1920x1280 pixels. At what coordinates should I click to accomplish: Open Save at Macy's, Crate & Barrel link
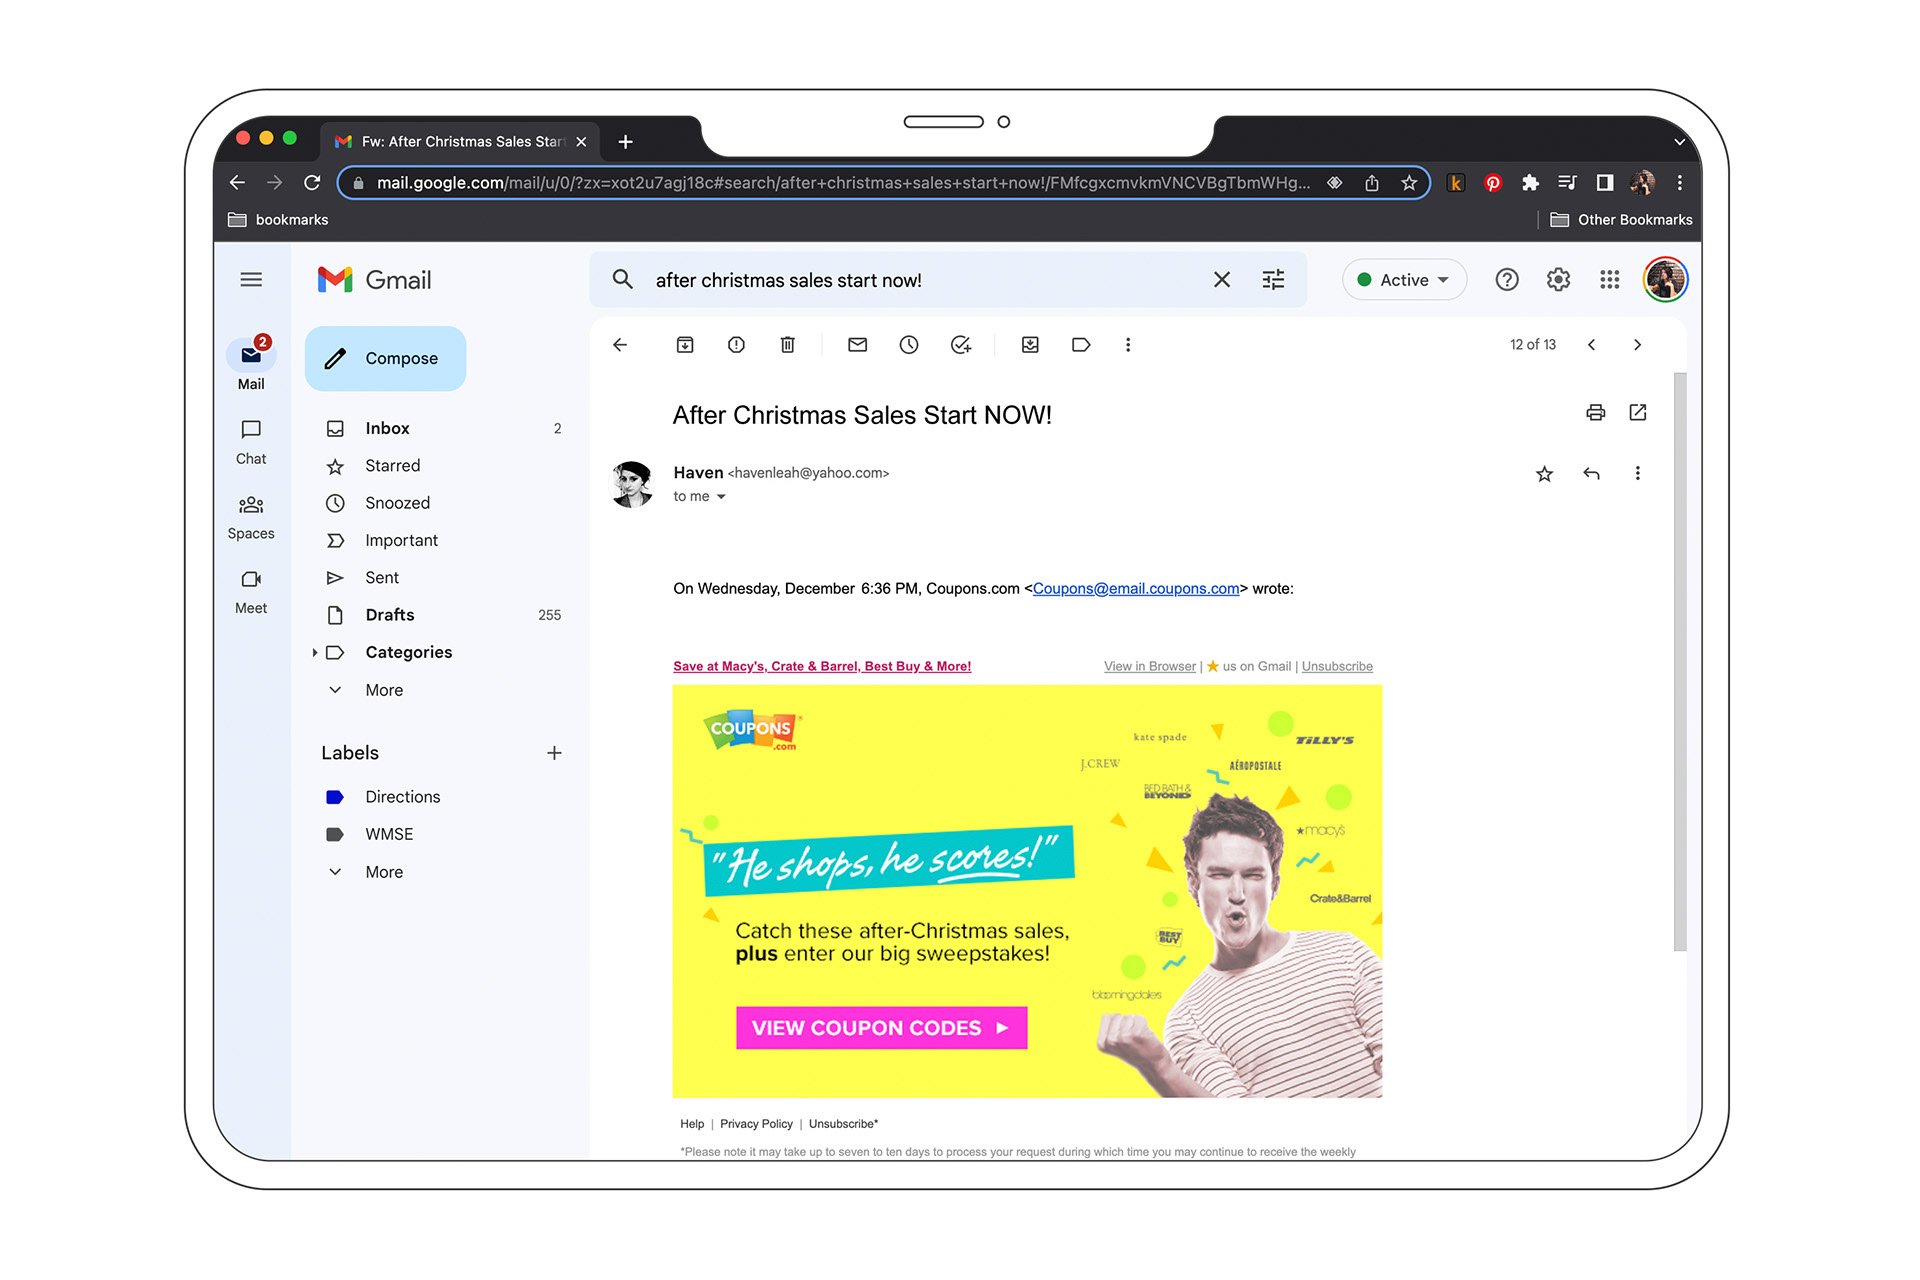822,667
